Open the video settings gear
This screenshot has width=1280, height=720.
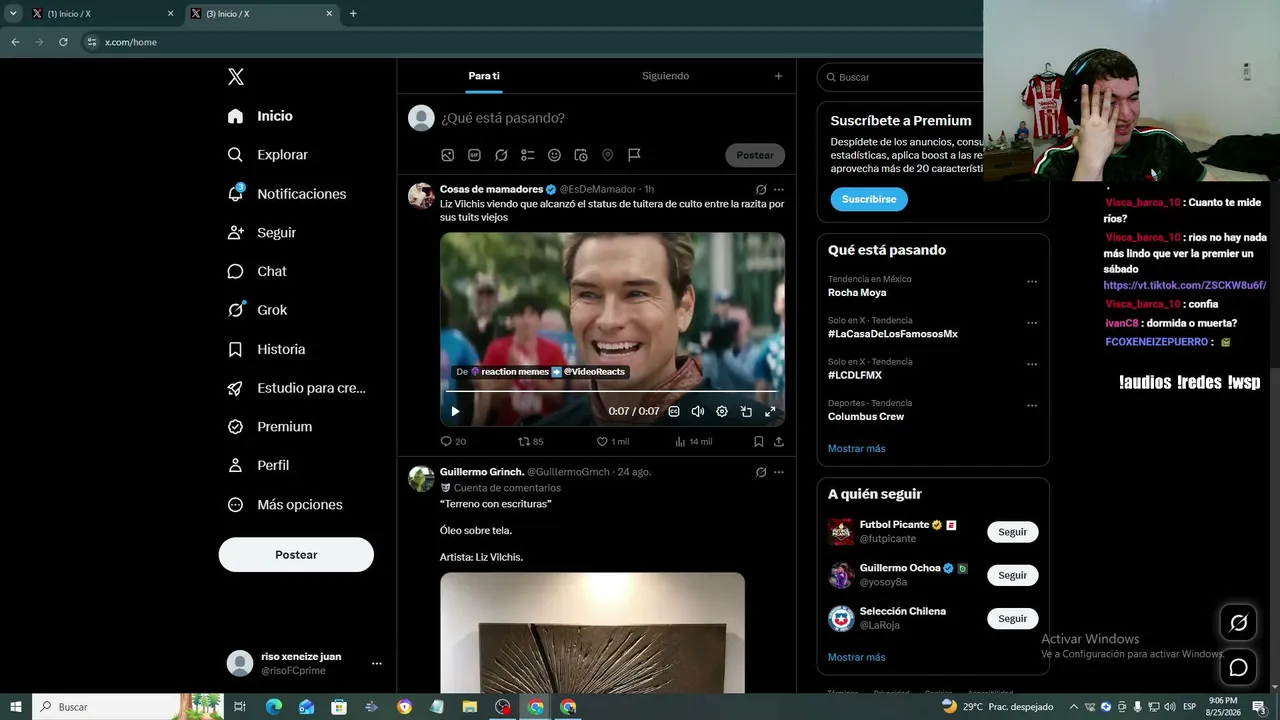tap(722, 411)
